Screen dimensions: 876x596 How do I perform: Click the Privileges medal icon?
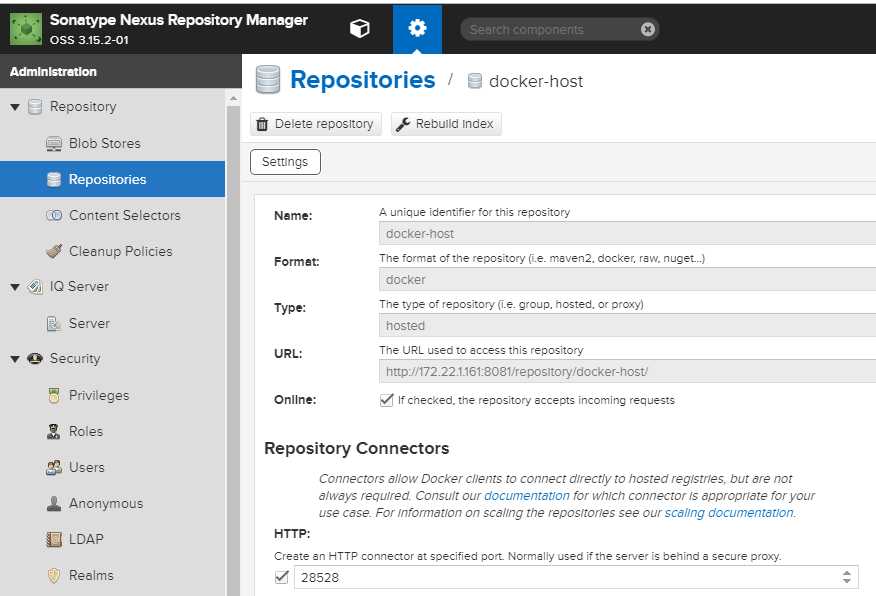pos(54,395)
